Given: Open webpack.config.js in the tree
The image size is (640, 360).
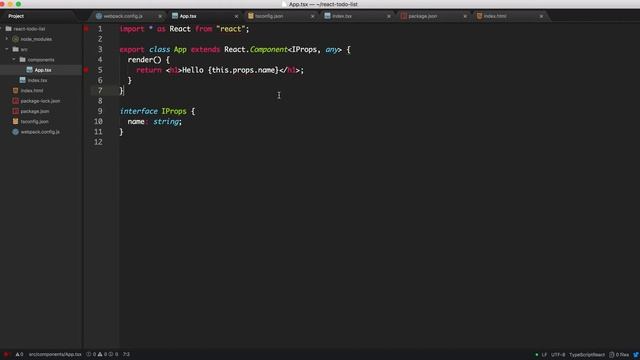Looking at the screenshot, I should 41,132.
